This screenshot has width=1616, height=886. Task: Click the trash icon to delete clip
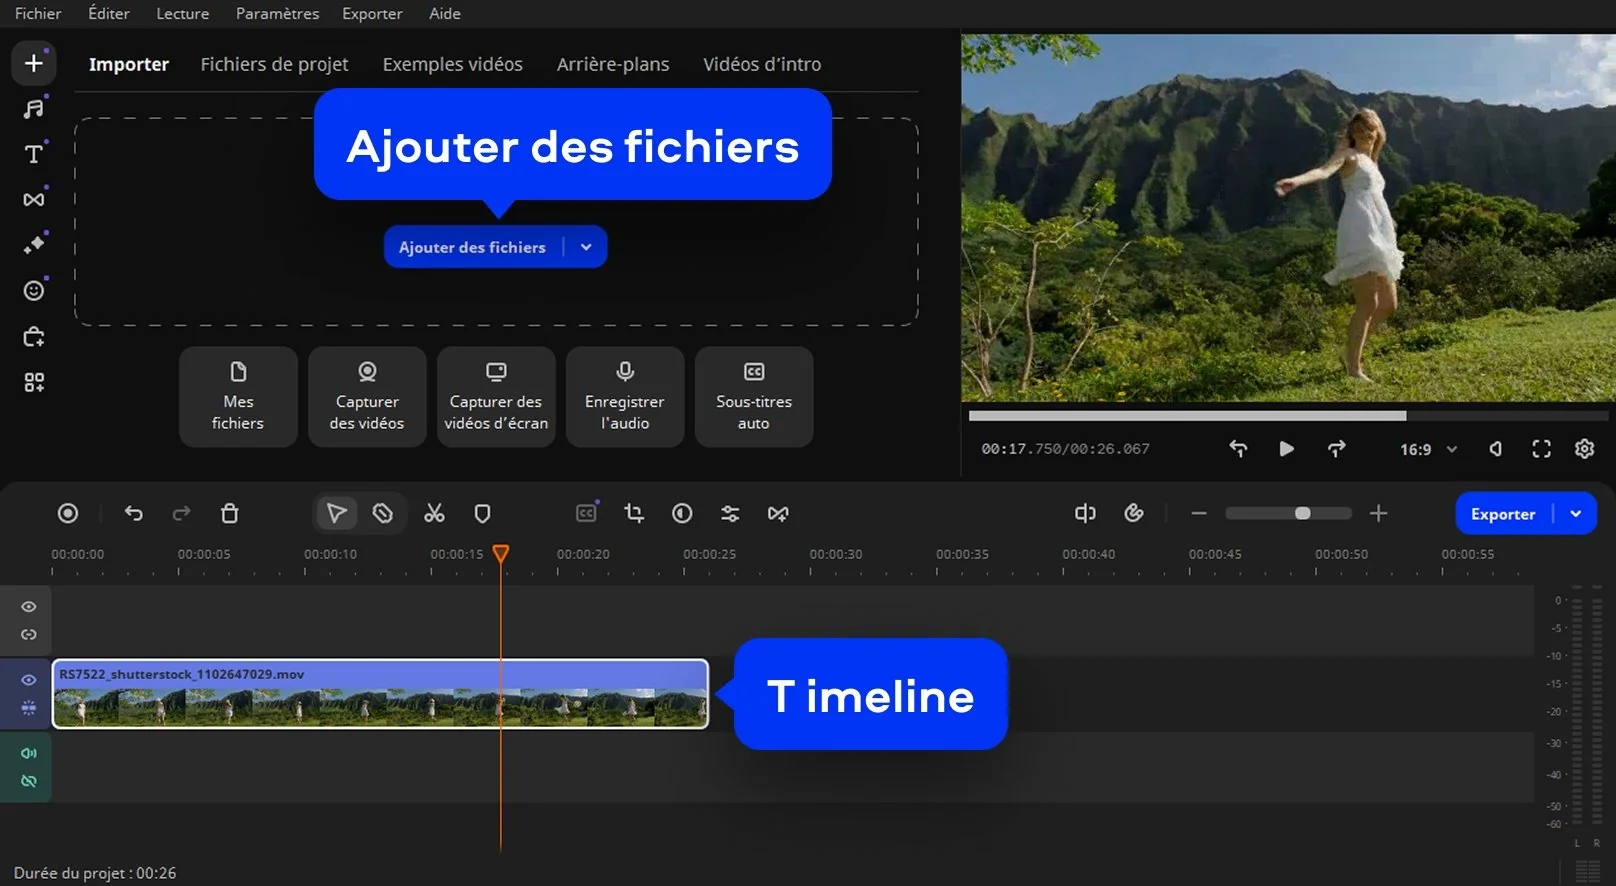coord(229,513)
